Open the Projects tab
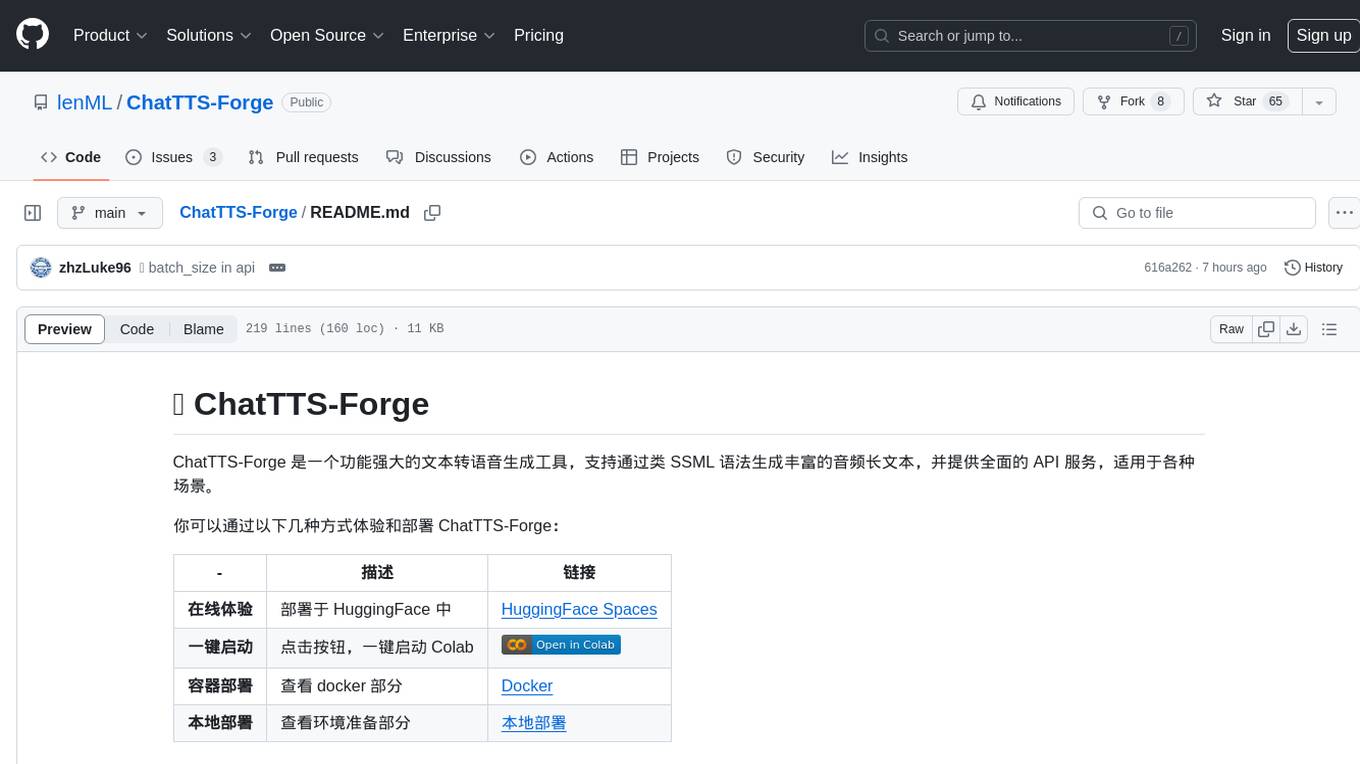 660,157
